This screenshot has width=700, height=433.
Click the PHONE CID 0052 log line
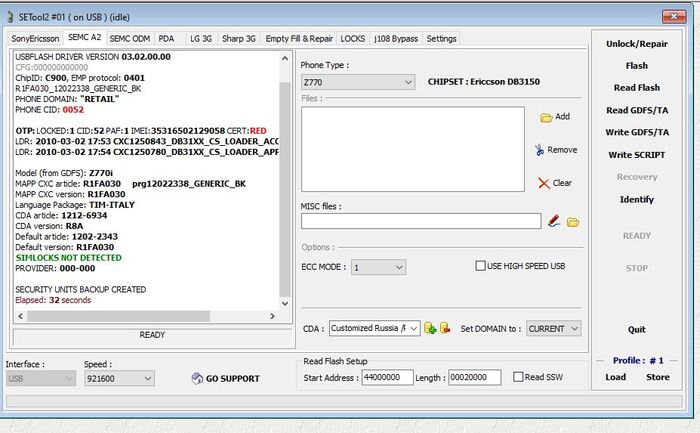[x=50, y=110]
